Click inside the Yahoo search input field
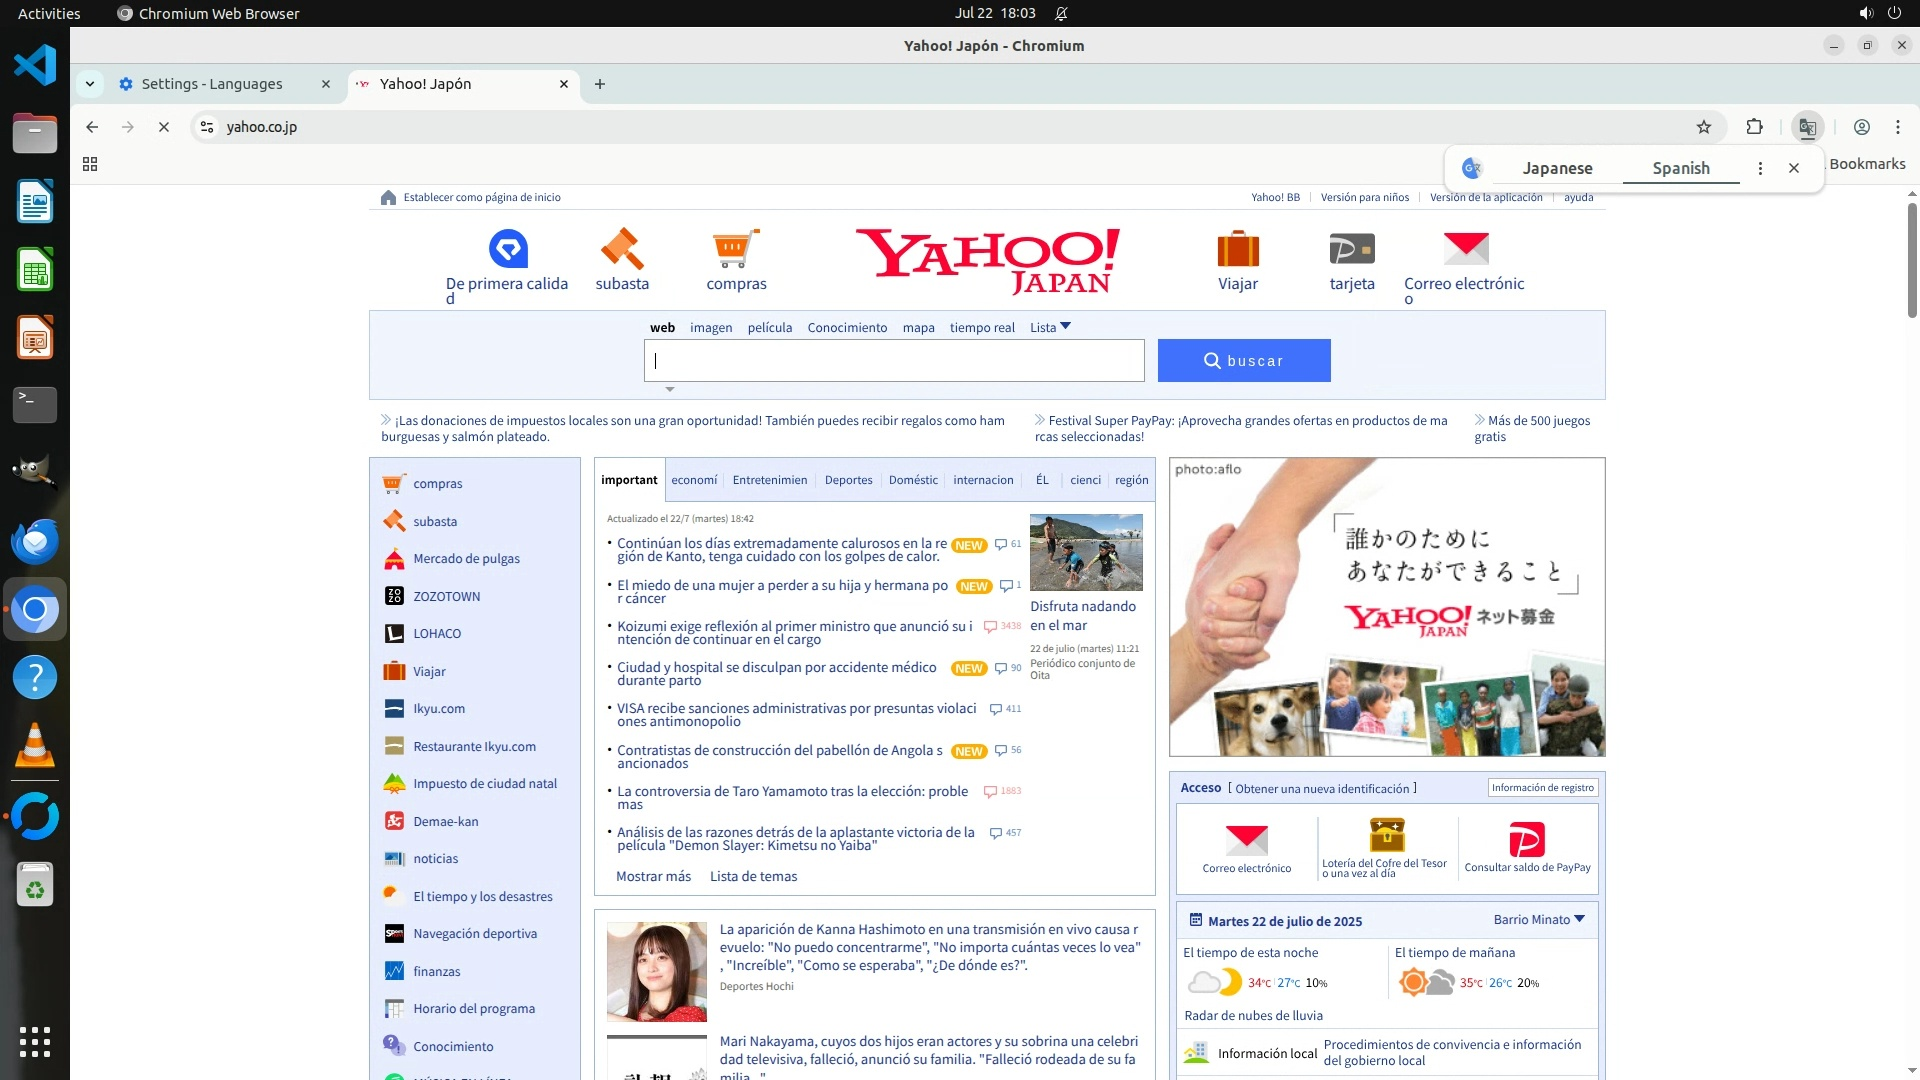 point(894,361)
